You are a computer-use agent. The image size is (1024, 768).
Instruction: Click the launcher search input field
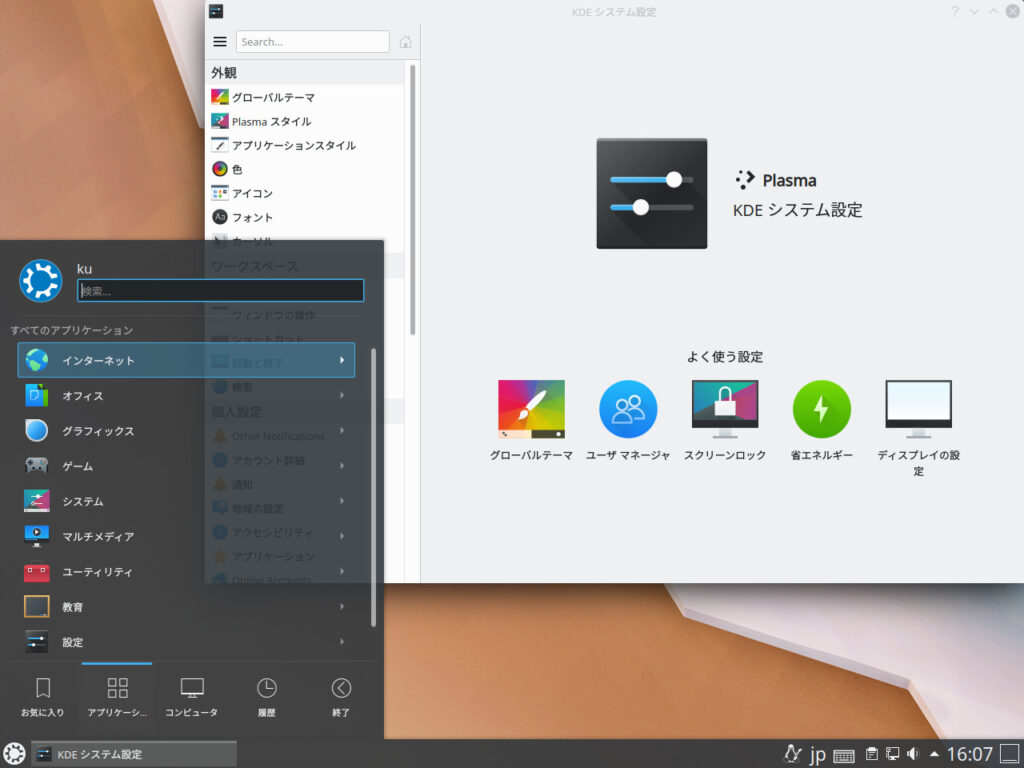coord(220,290)
